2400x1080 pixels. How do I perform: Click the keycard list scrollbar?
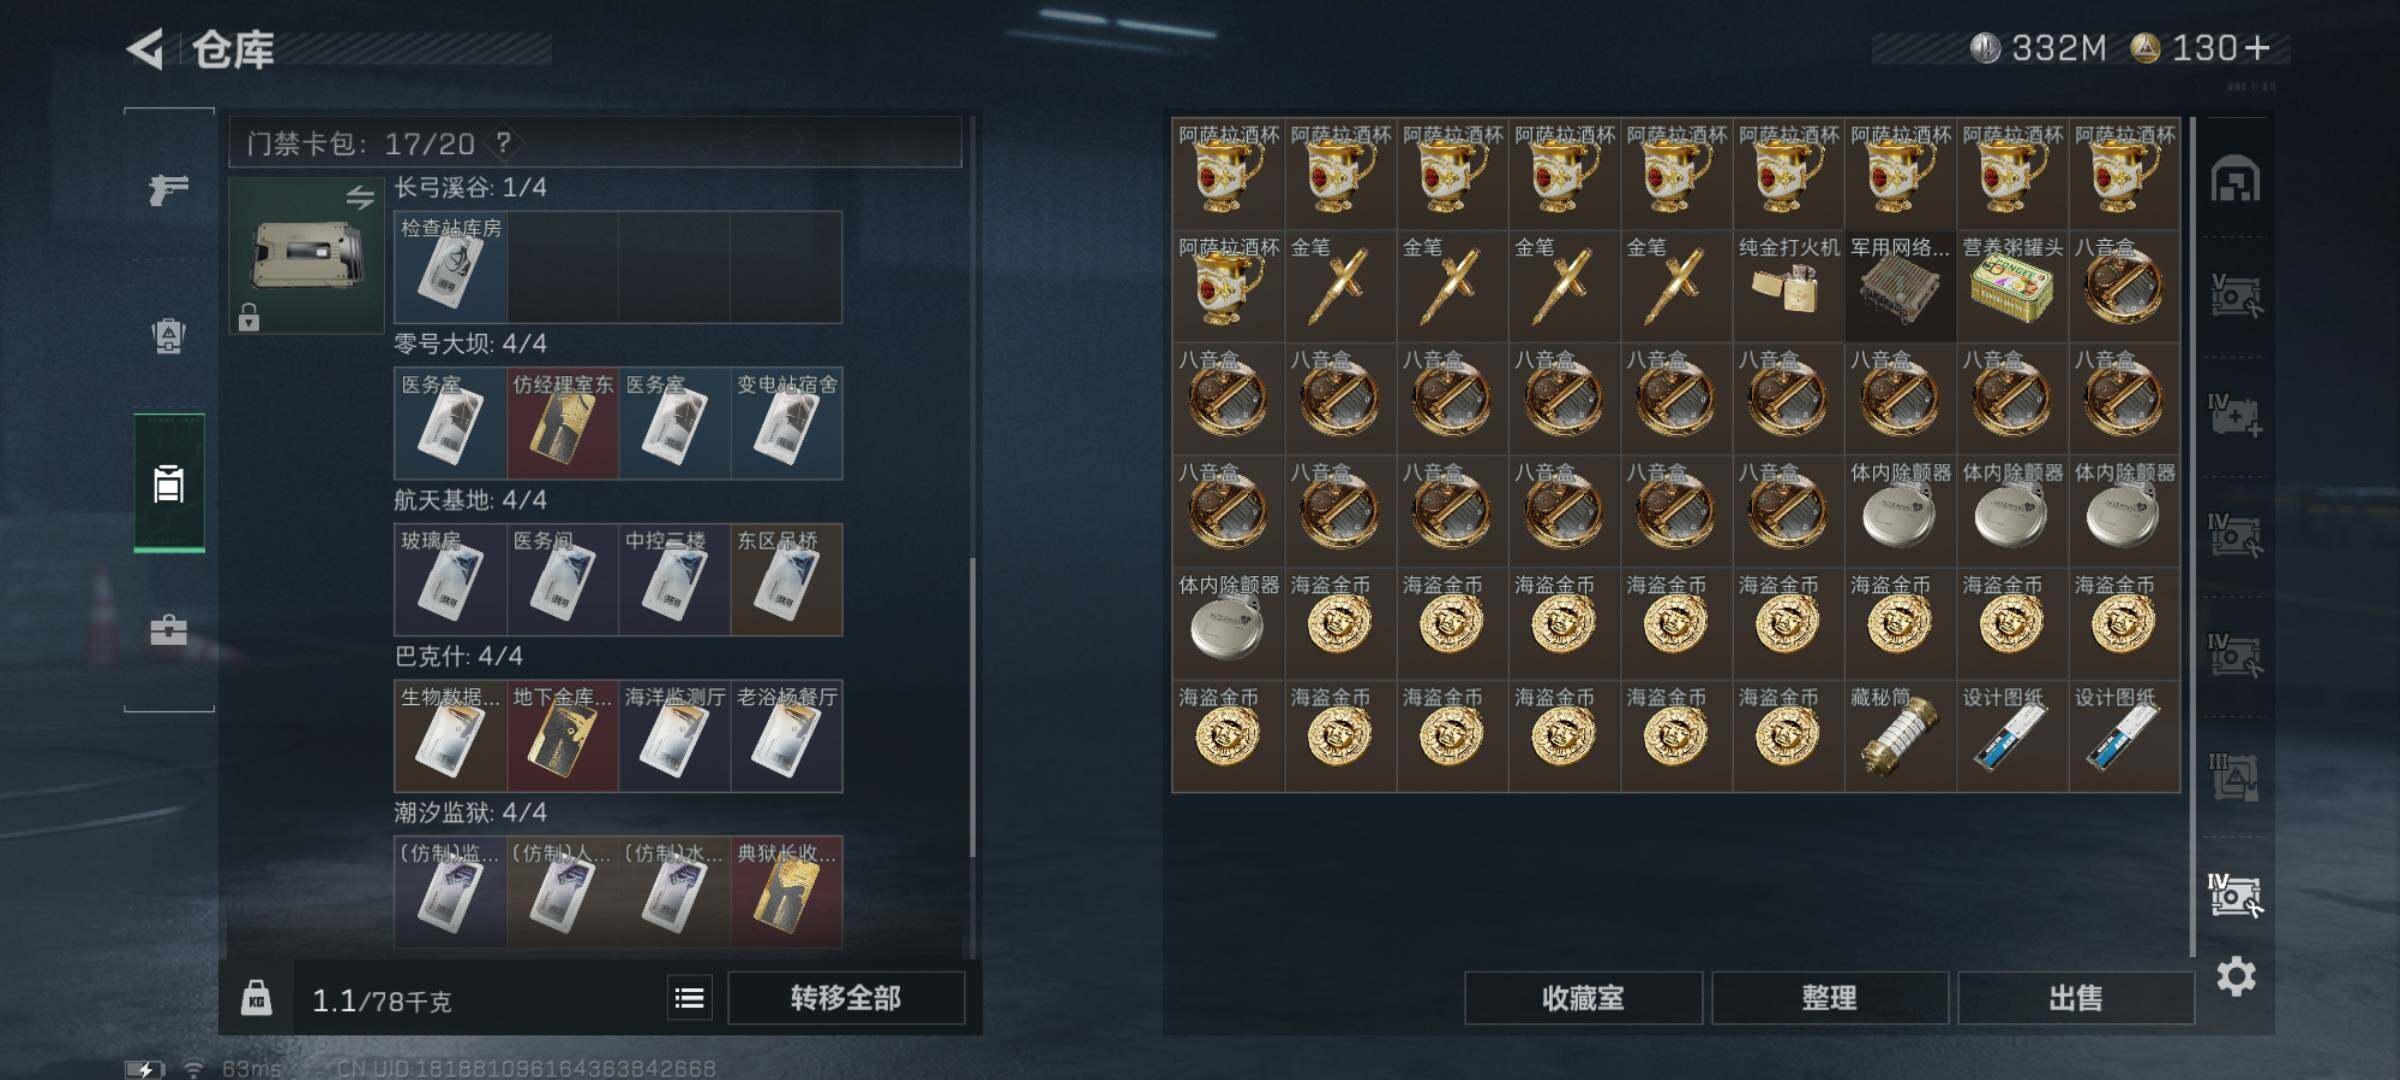(972, 708)
